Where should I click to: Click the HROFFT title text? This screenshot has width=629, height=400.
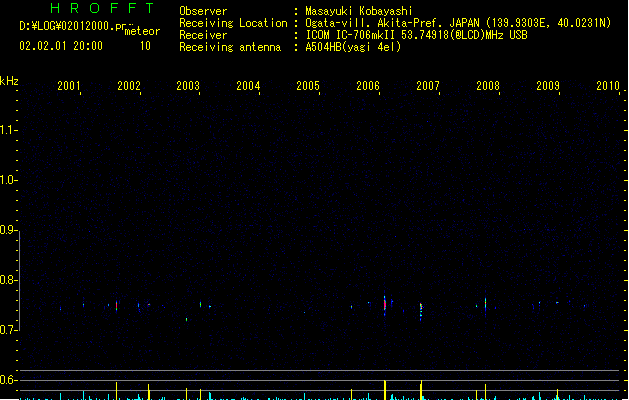(103, 8)
